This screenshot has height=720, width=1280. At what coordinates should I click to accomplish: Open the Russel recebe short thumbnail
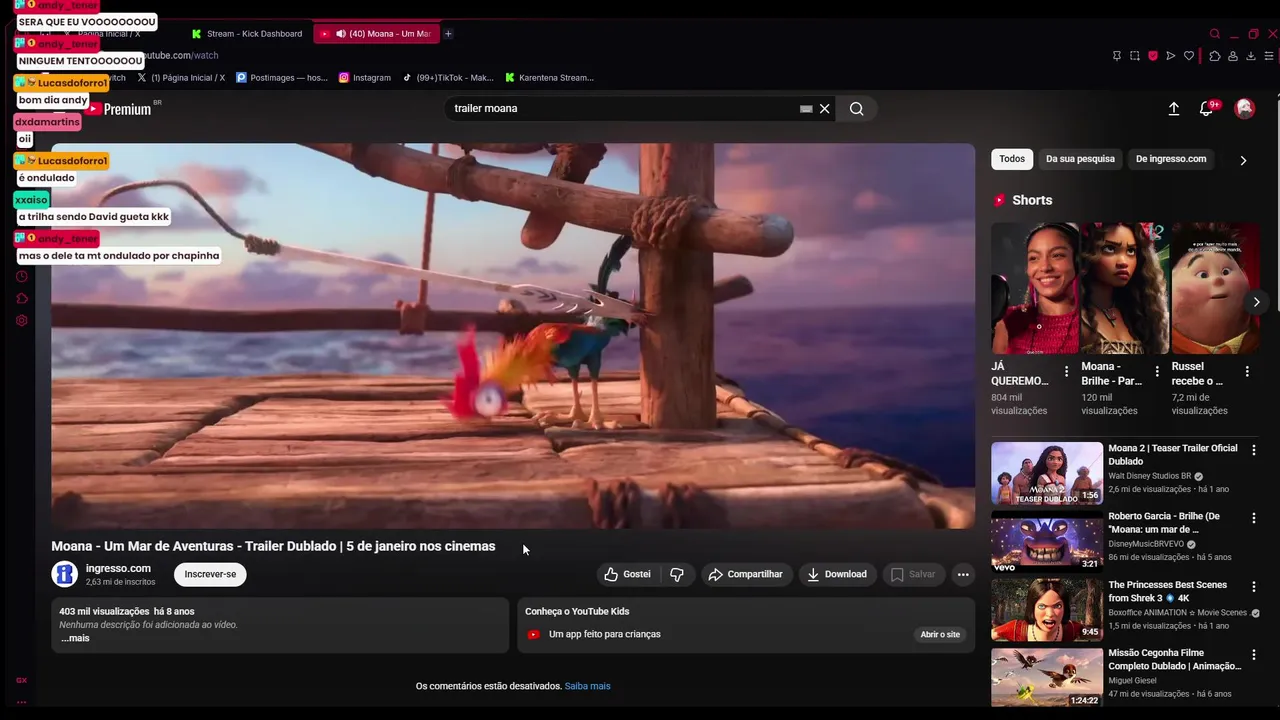[1215, 288]
